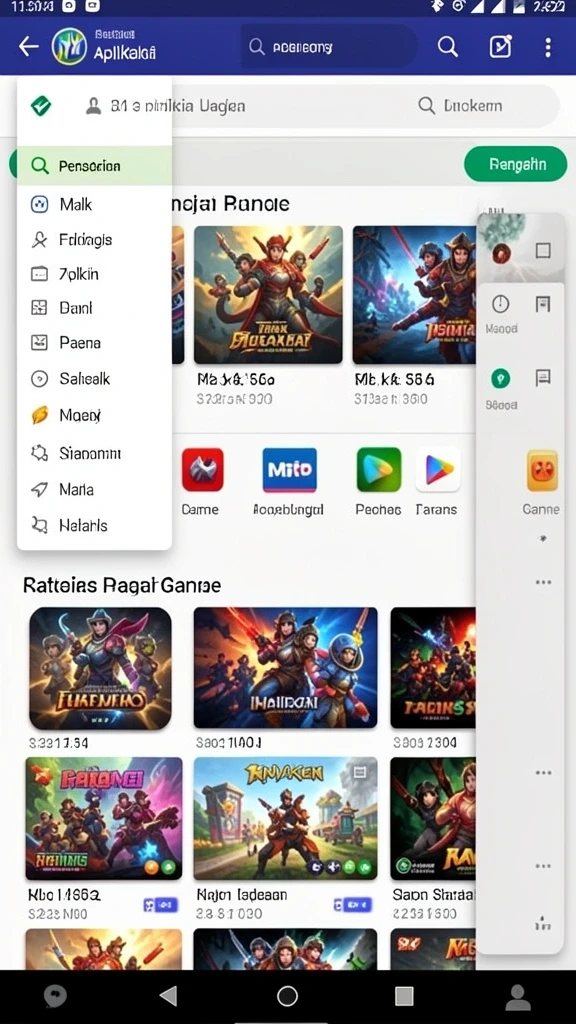576x1024 pixels.
Task: Select the highlighted Pensorion menu entry
Action: pos(95,166)
